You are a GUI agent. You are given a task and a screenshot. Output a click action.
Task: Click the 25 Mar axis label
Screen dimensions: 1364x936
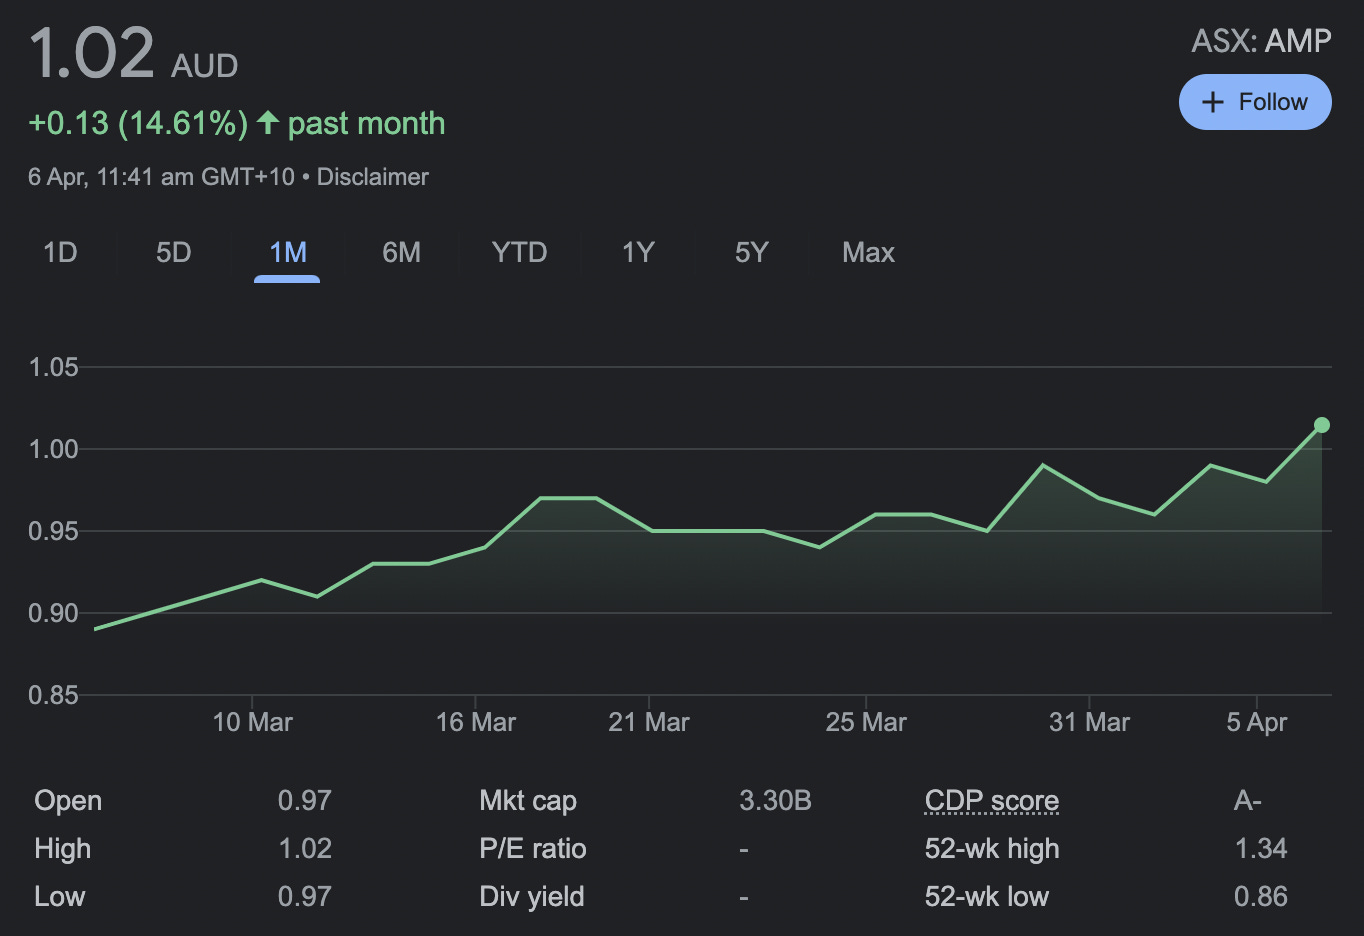click(x=866, y=722)
